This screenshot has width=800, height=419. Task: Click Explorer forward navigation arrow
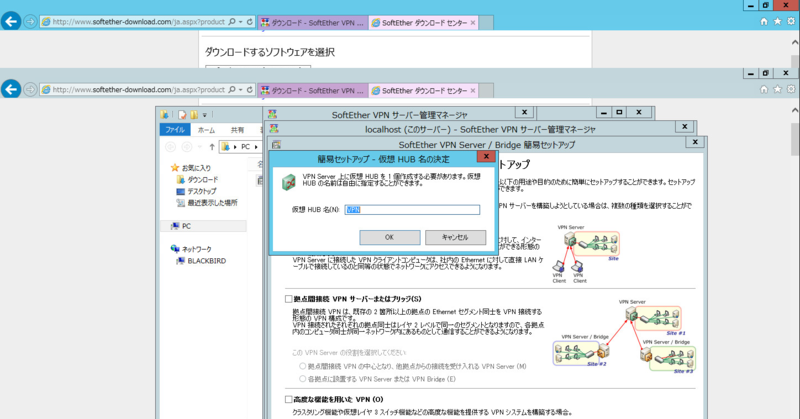(187, 147)
